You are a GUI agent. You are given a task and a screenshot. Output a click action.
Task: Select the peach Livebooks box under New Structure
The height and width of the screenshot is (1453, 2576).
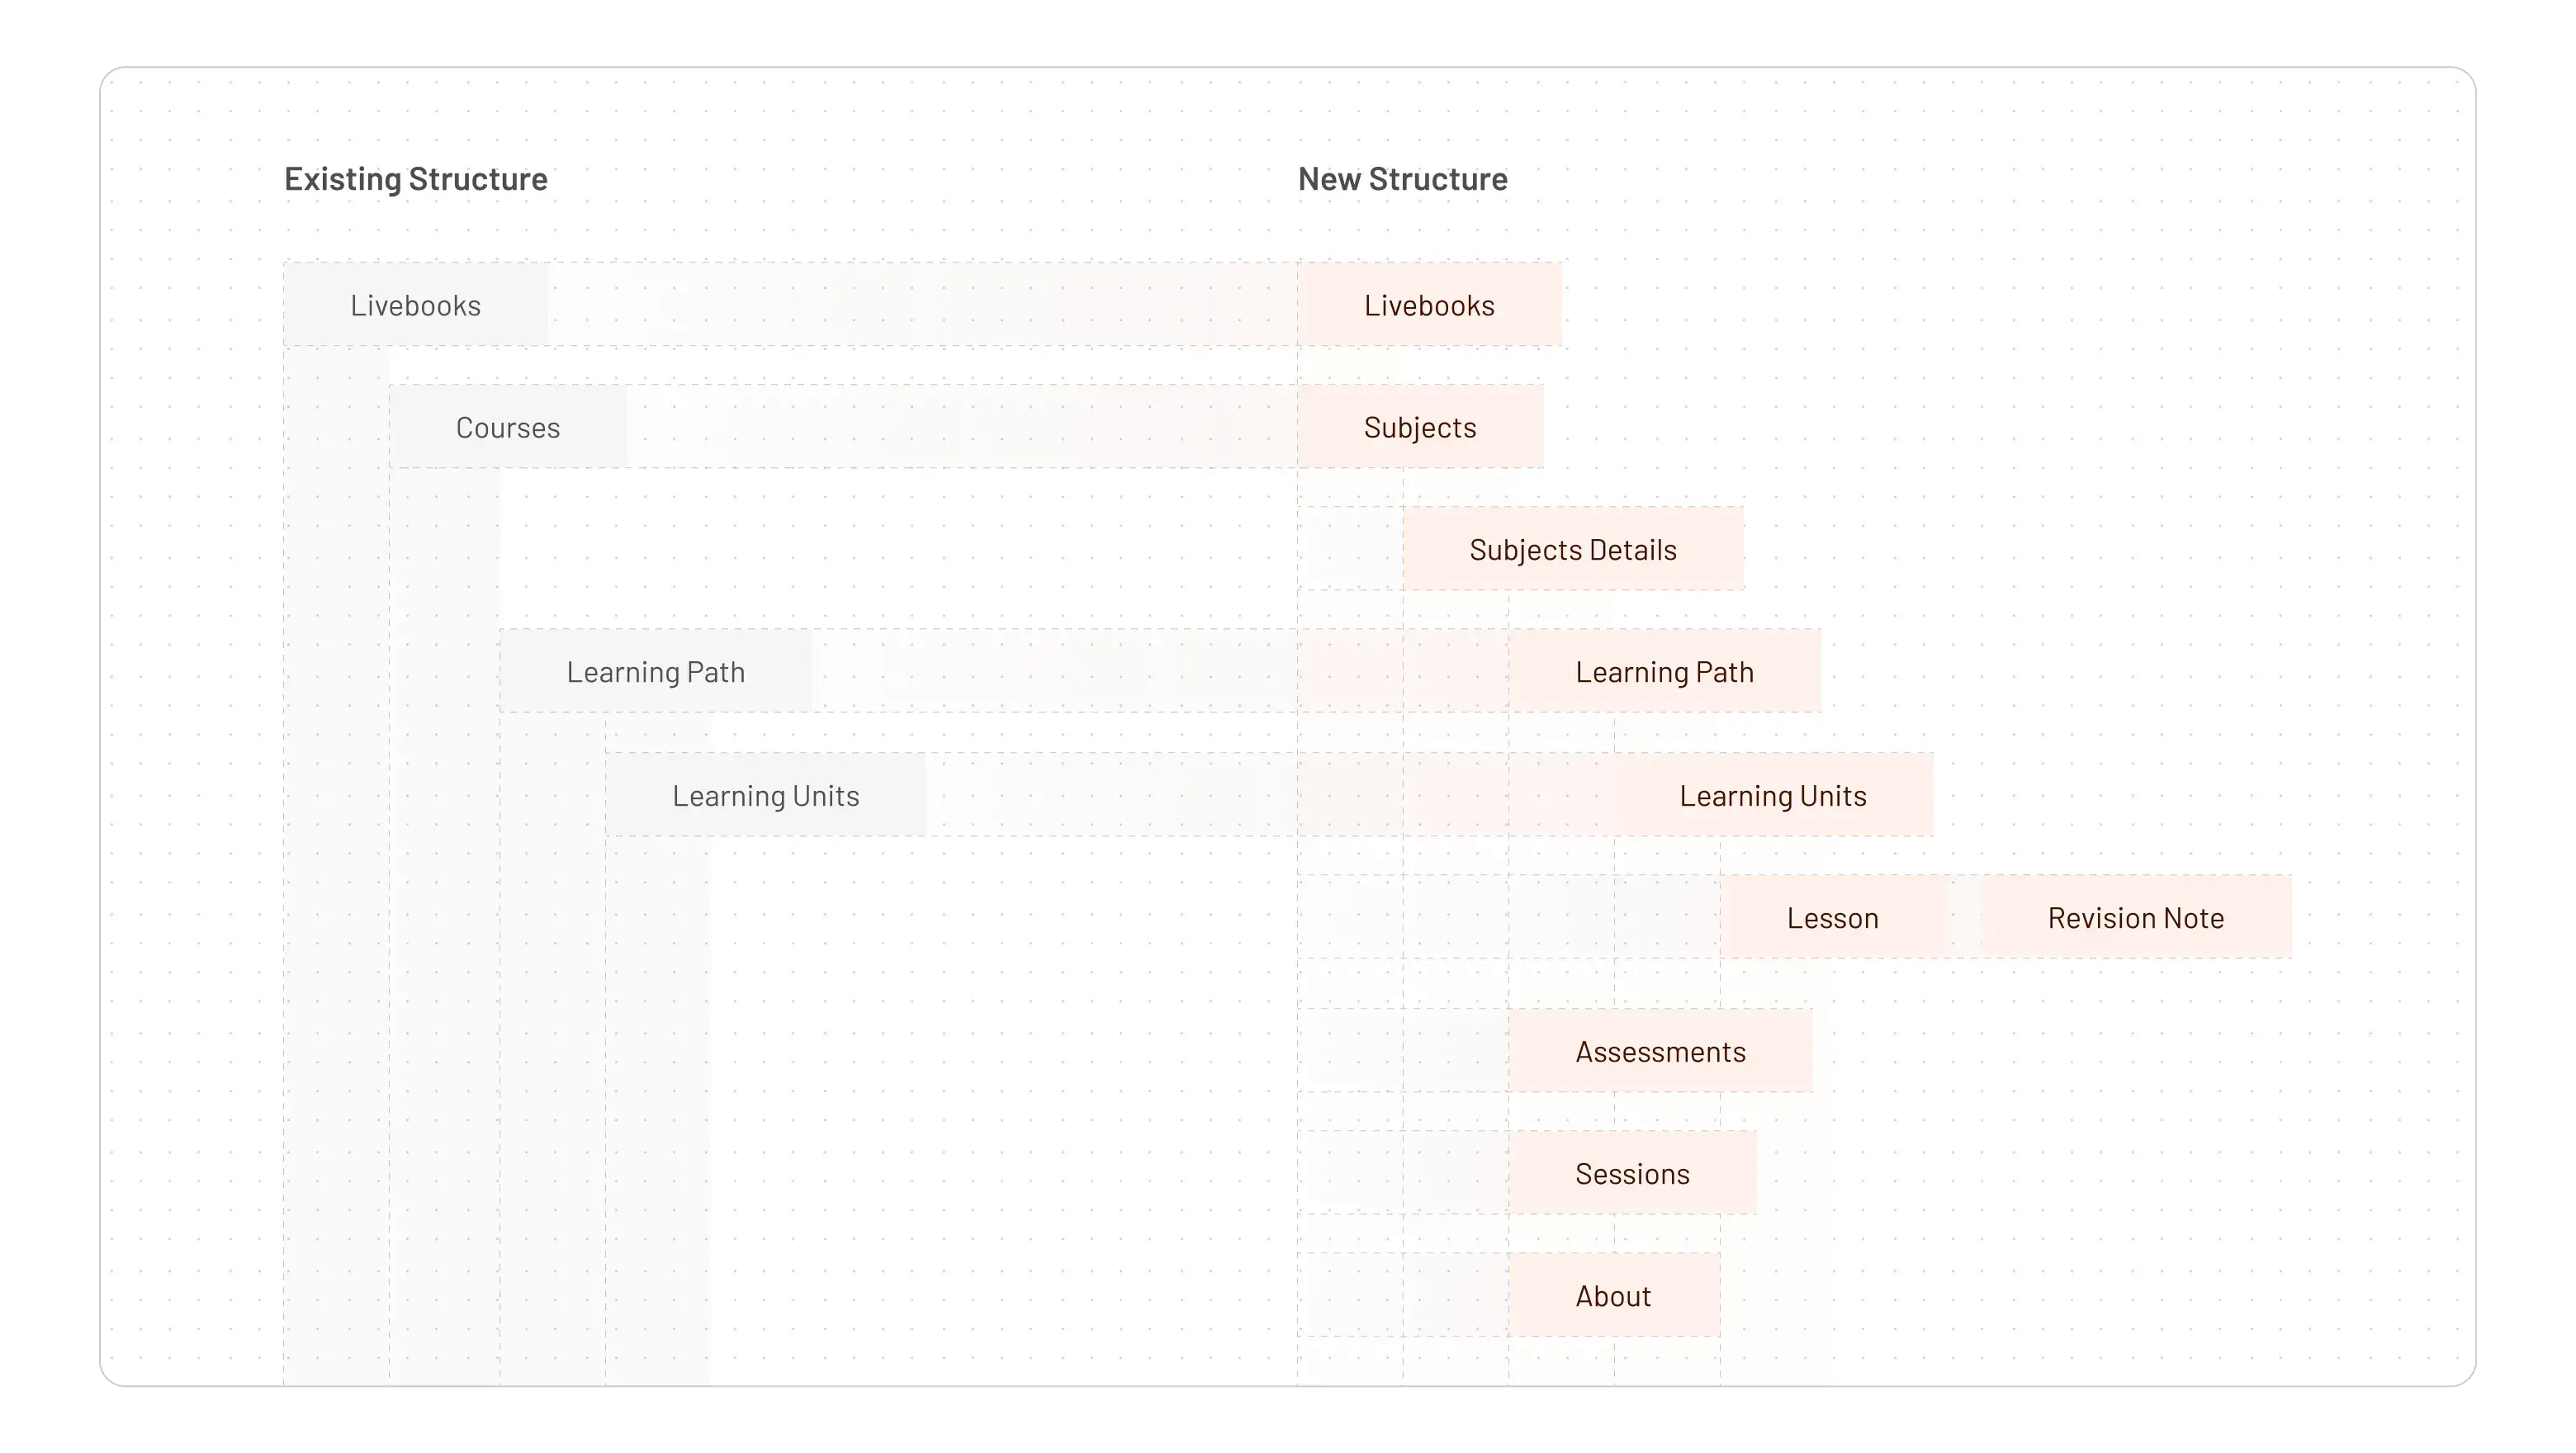coord(1429,305)
